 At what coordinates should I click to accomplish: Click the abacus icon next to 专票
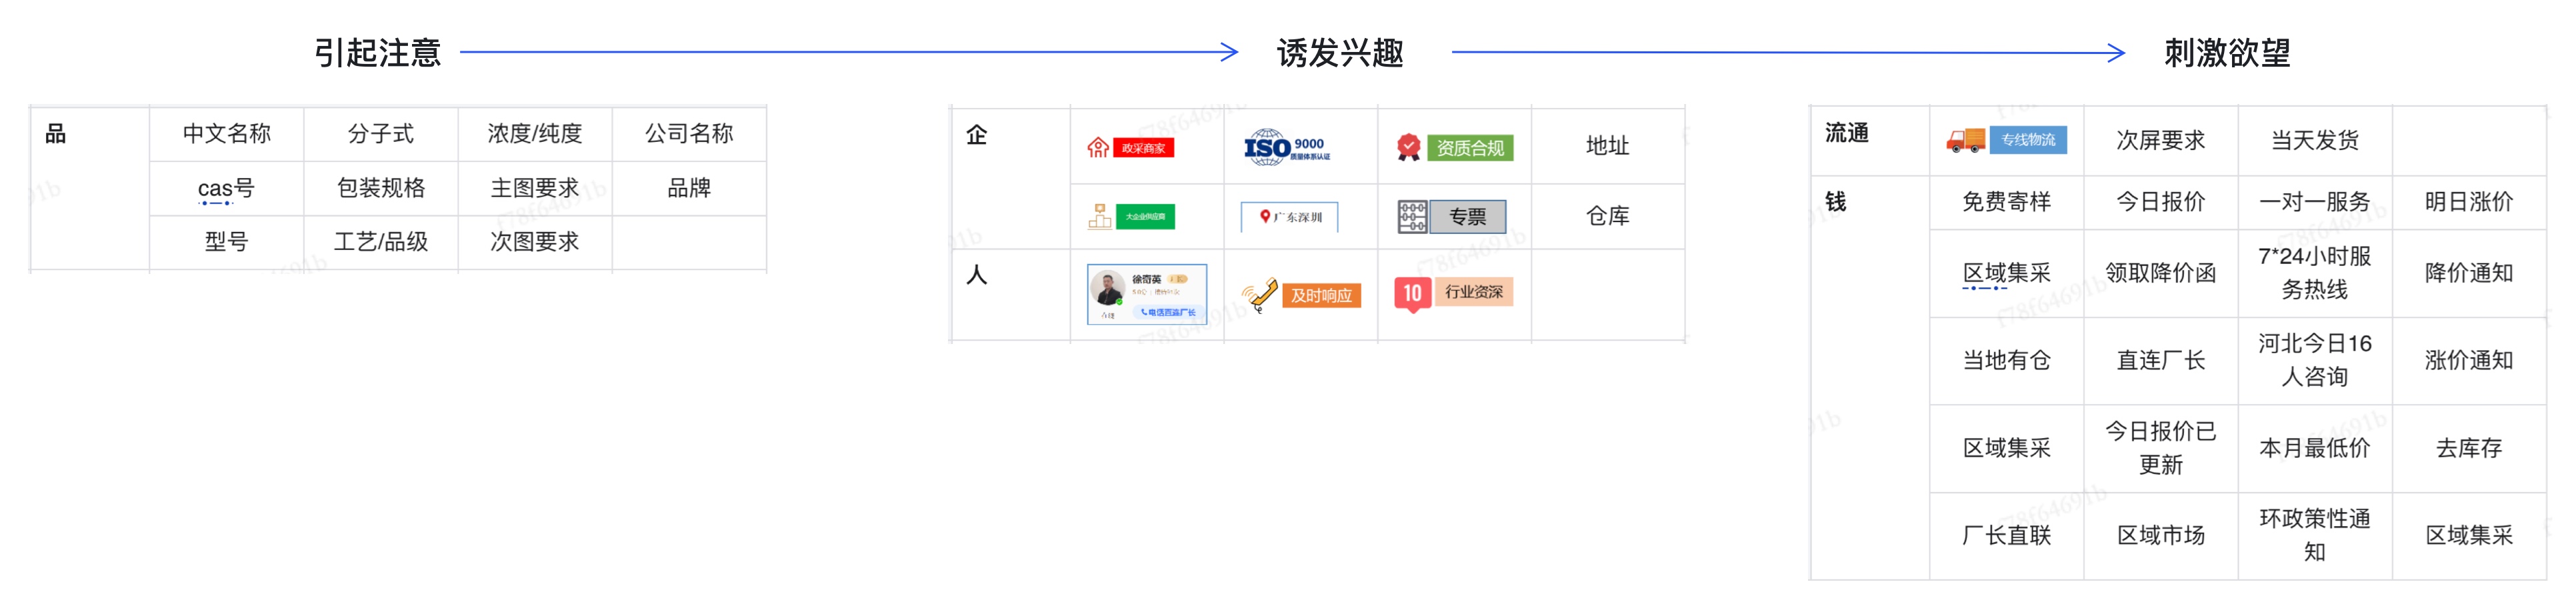[x=1412, y=217]
